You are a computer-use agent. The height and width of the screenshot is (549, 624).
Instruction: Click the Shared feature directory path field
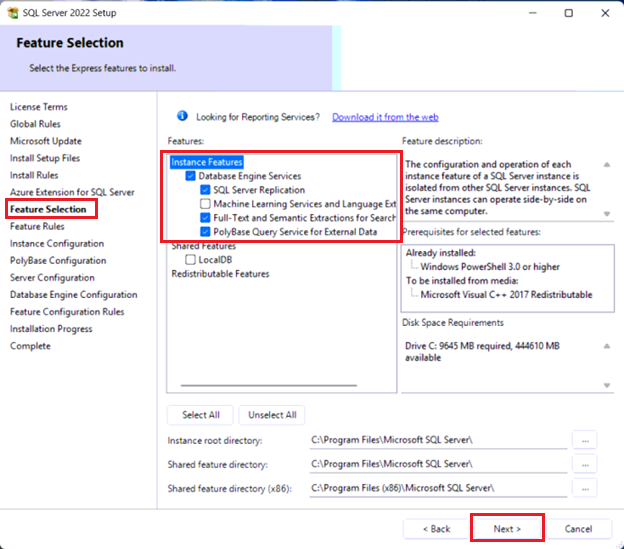[438, 464]
